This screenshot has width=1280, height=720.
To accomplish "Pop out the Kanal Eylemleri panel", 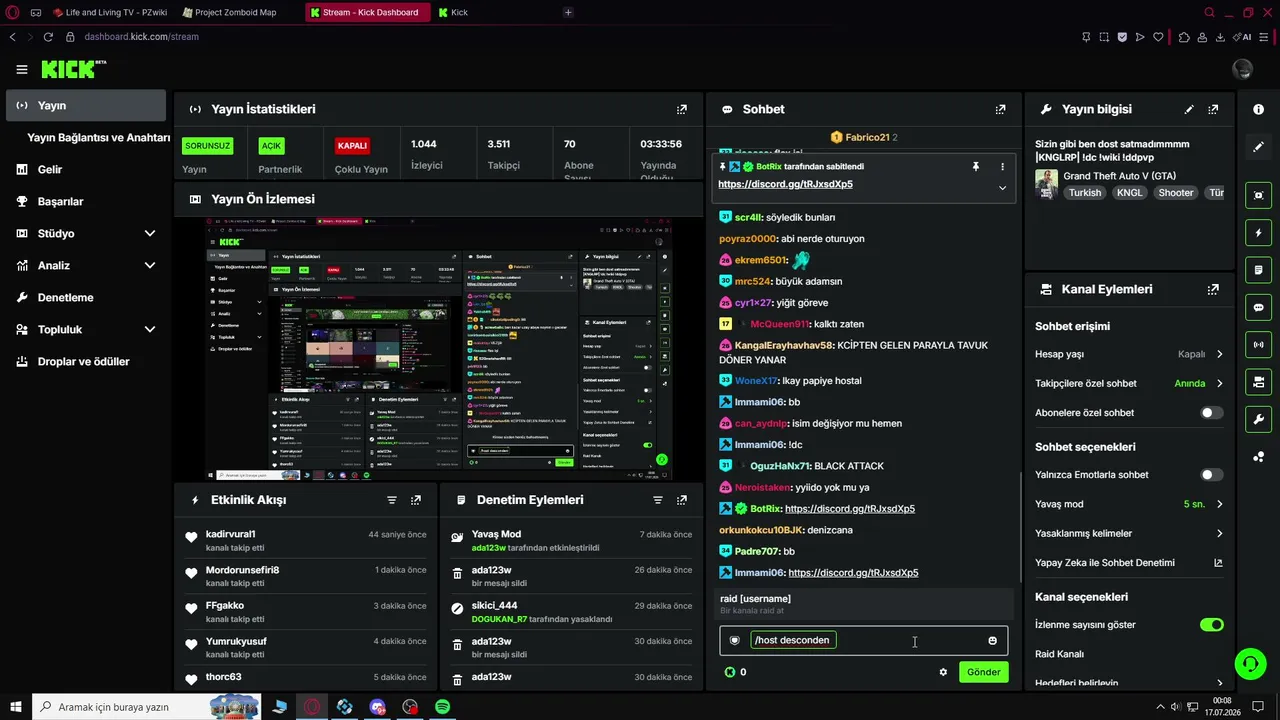I will pyautogui.click(x=1213, y=289).
